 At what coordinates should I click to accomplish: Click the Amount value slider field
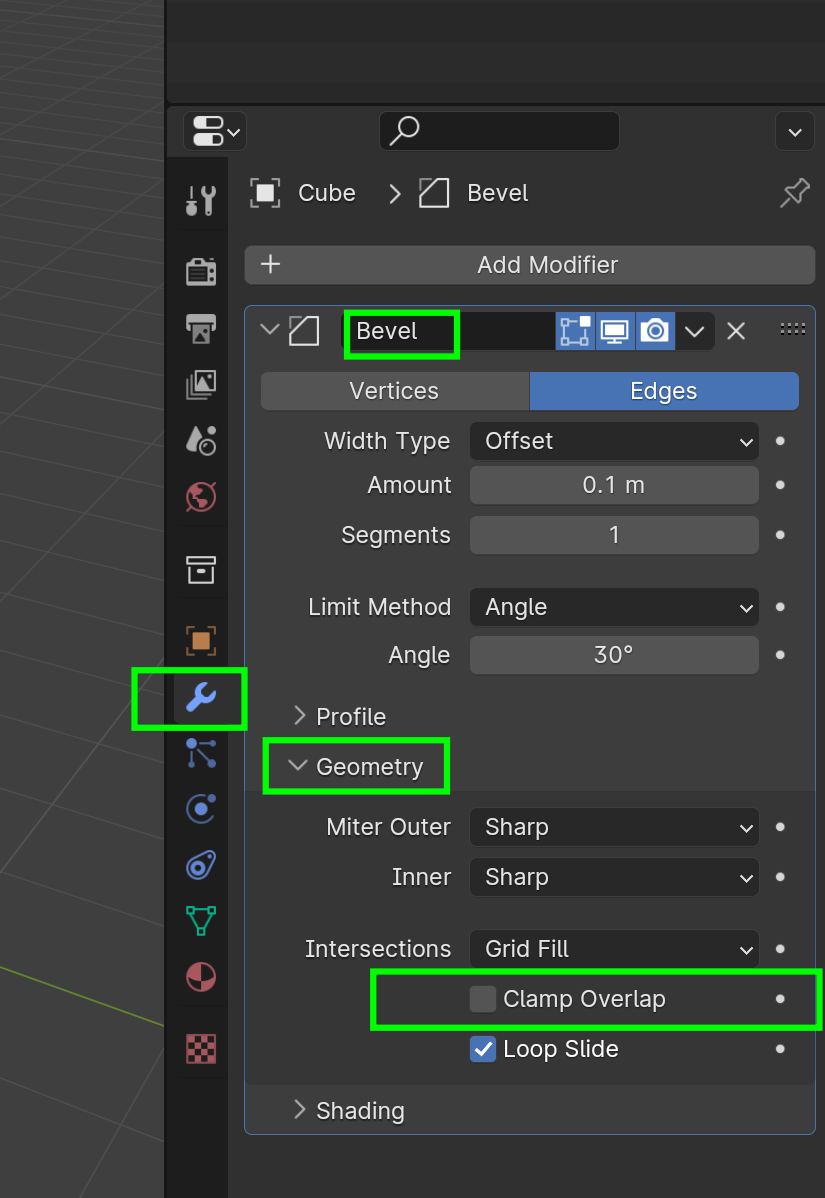pos(614,485)
